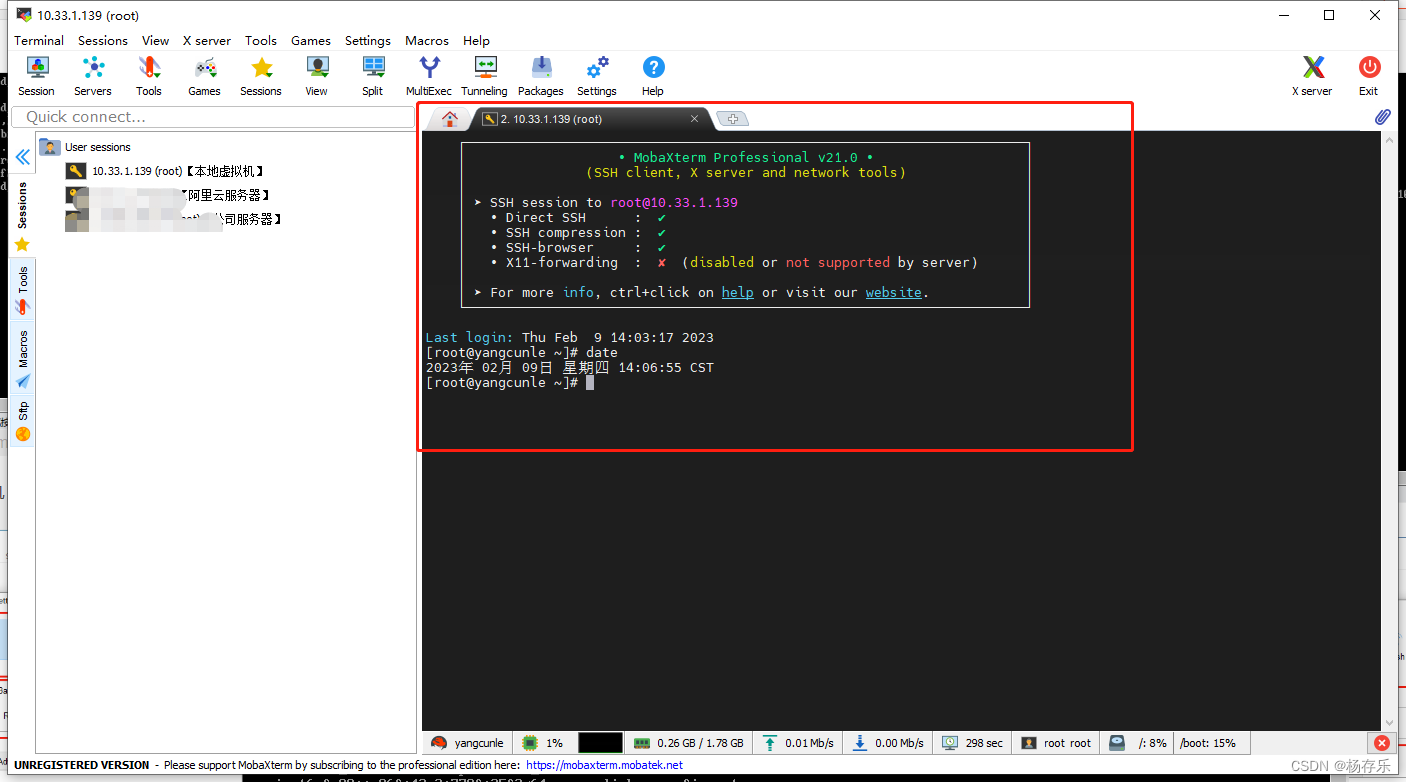Open the Sessions menu

click(103, 41)
